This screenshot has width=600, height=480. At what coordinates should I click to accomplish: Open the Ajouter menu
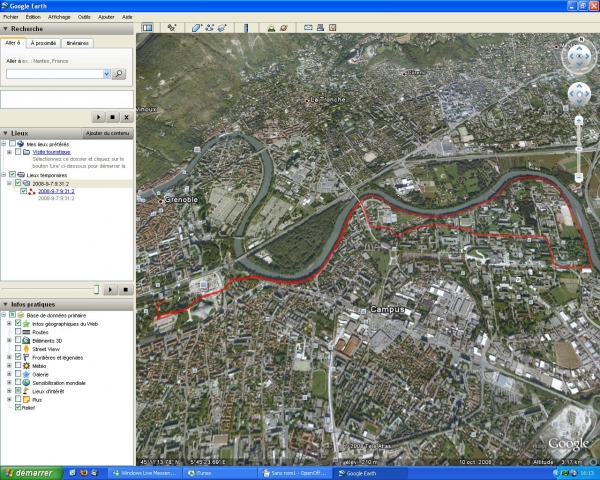pos(106,17)
